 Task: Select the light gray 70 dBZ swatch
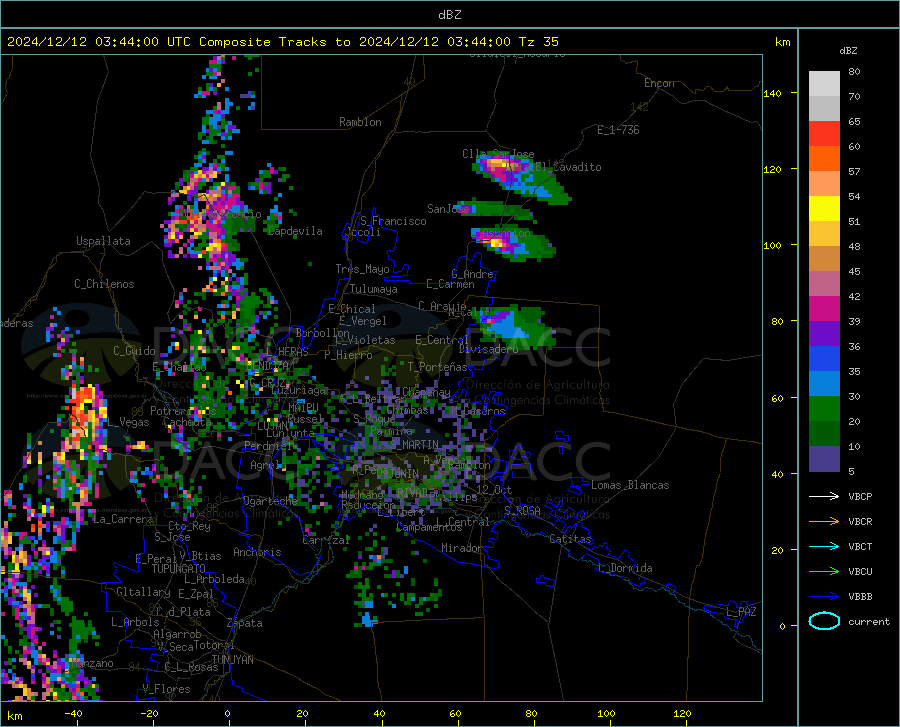pos(824,84)
